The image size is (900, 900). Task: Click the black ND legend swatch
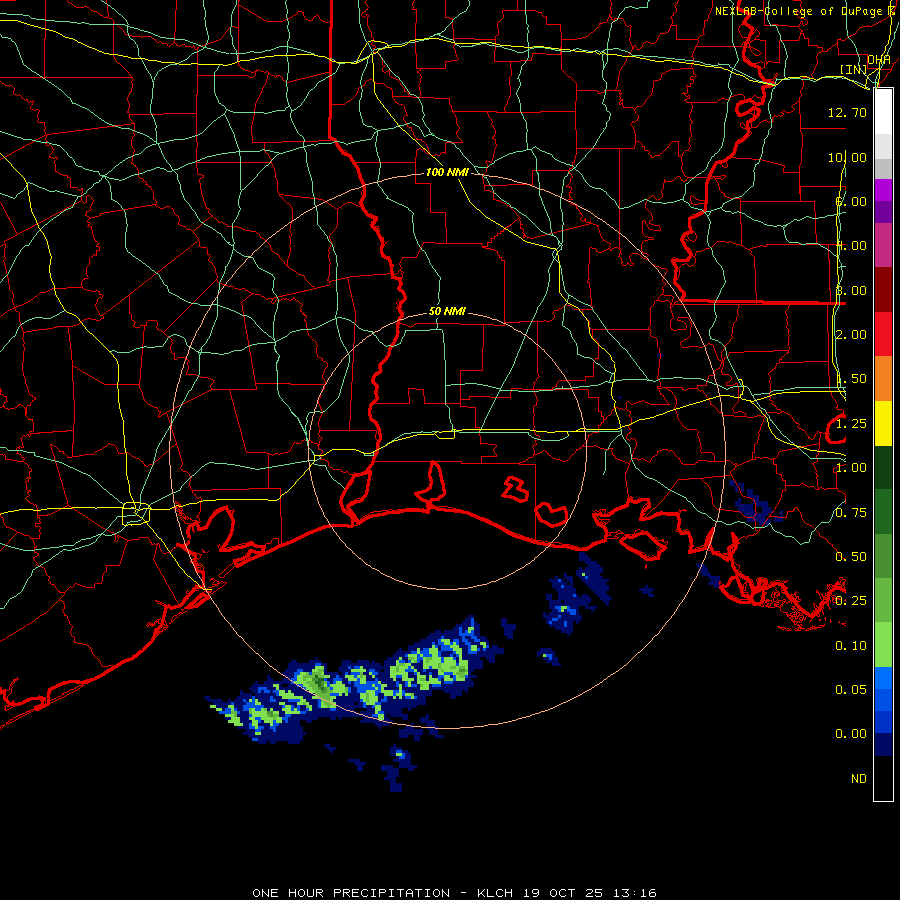pos(883,778)
